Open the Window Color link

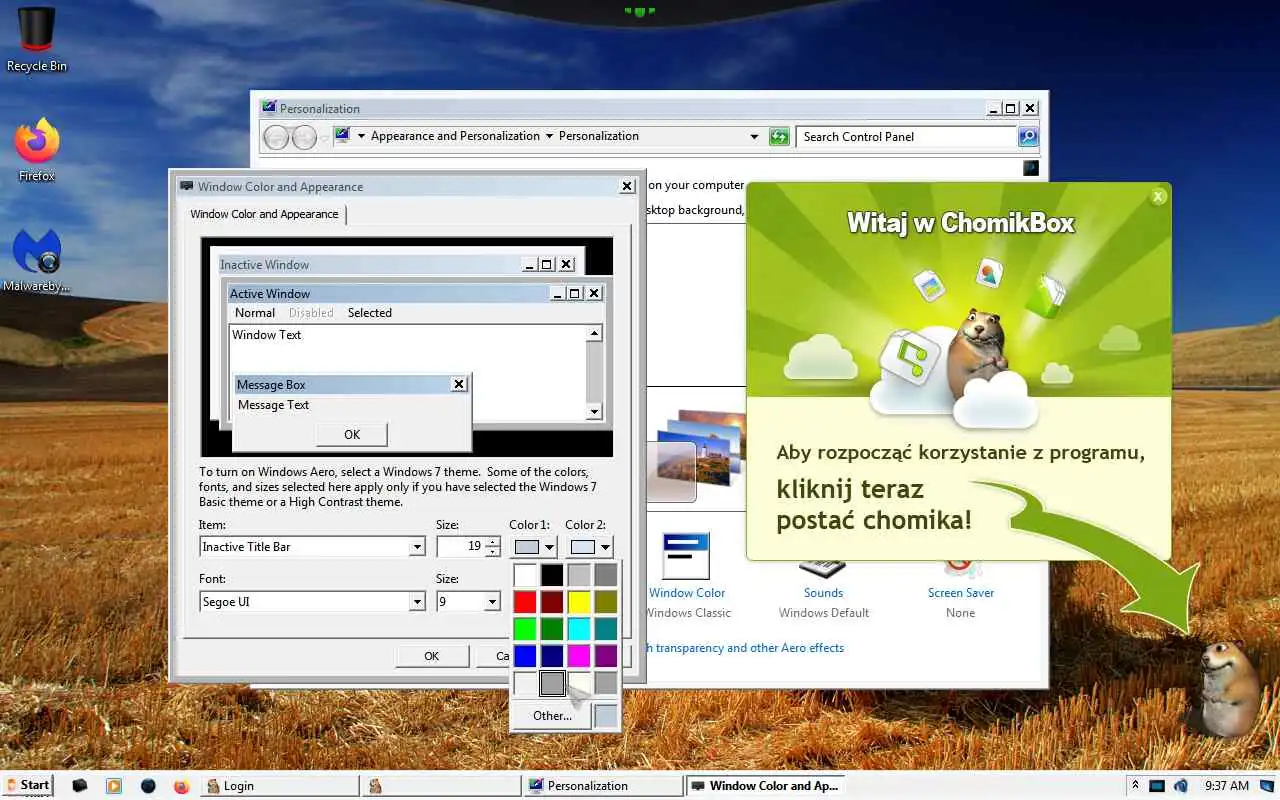[687, 593]
